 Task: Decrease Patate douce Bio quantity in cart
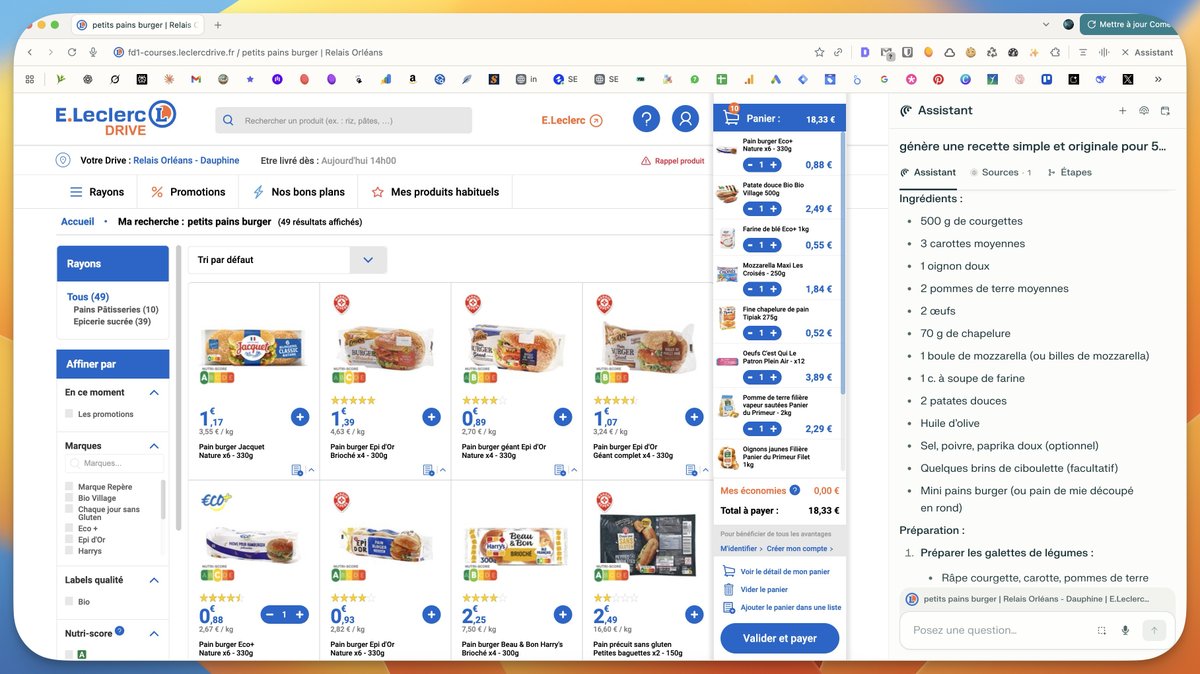[x=750, y=209]
